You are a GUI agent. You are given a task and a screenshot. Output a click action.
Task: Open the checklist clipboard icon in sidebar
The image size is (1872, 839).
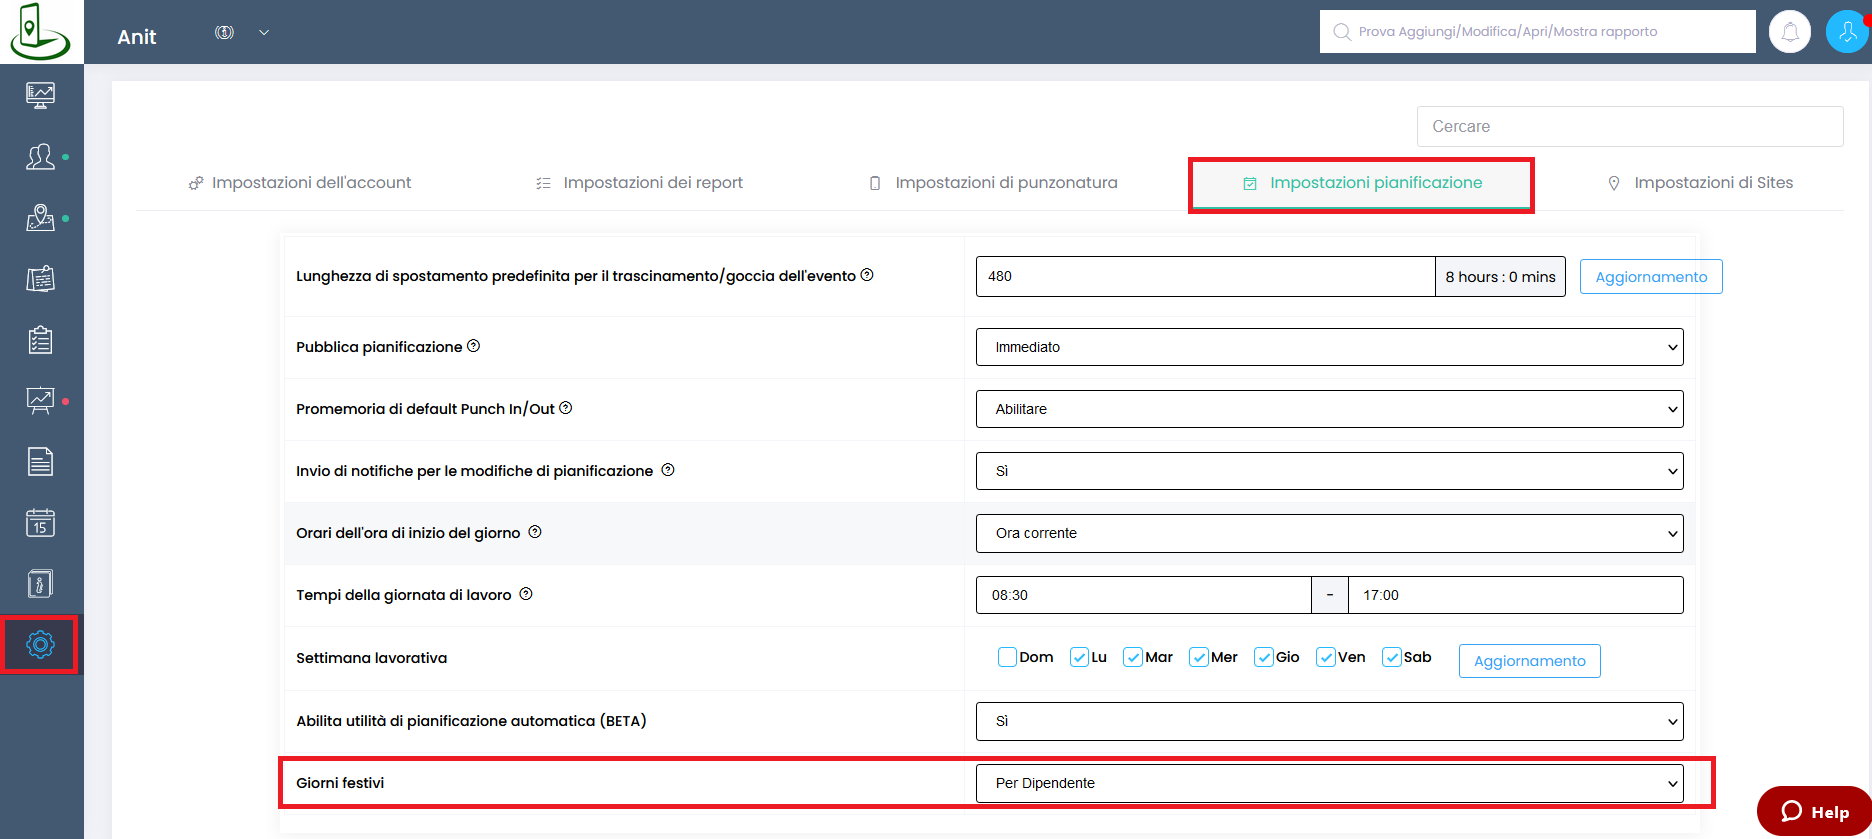(40, 340)
